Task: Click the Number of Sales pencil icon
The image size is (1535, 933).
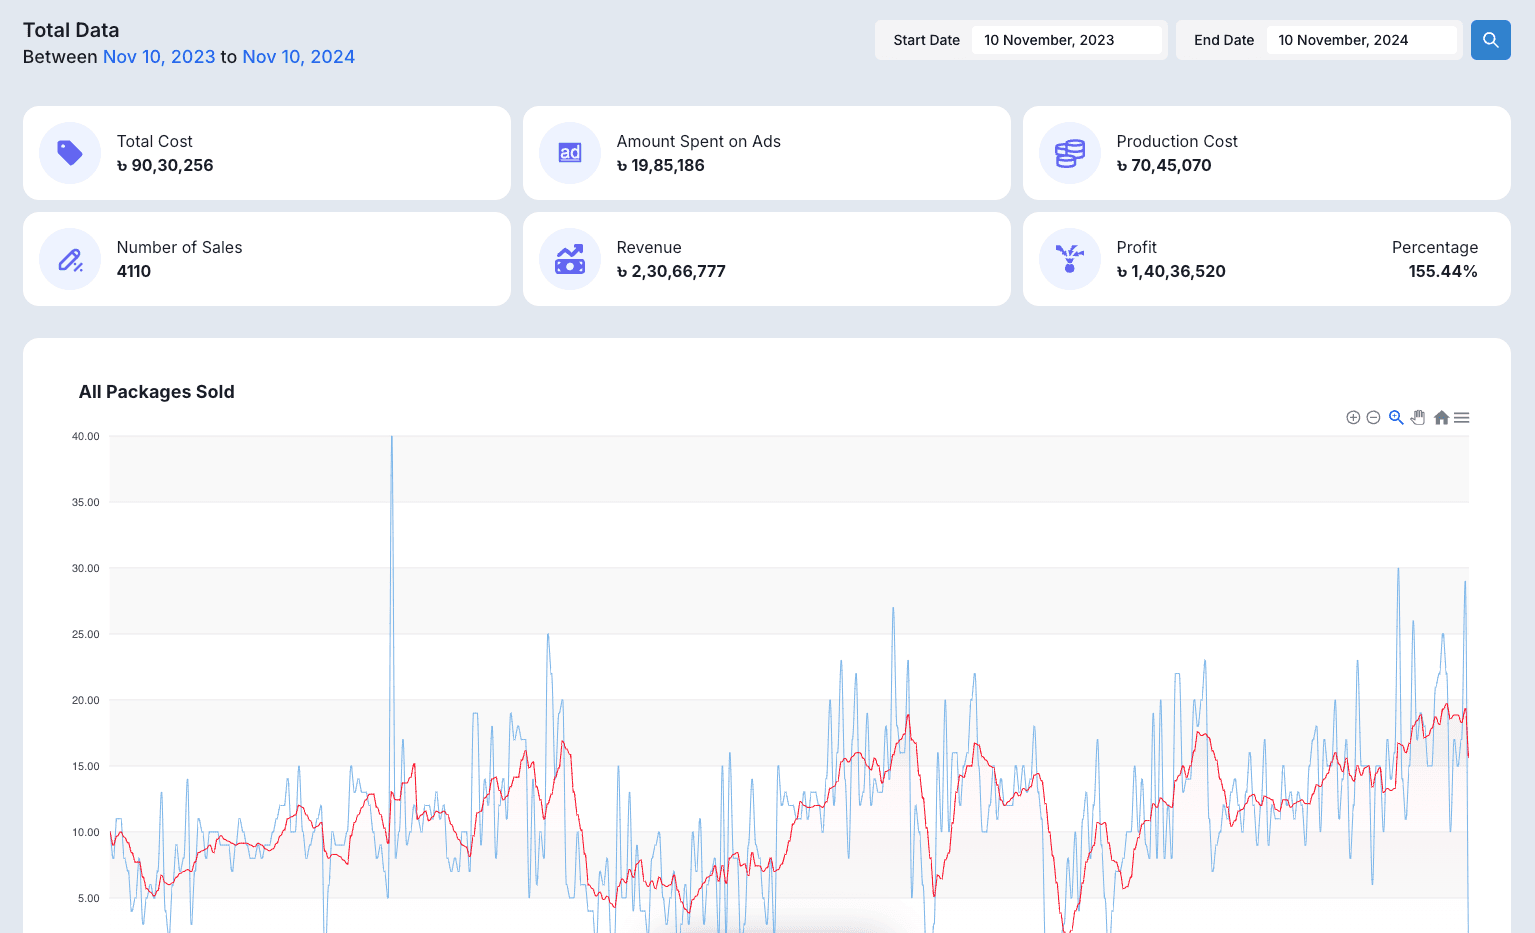Action: tap(70, 259)
